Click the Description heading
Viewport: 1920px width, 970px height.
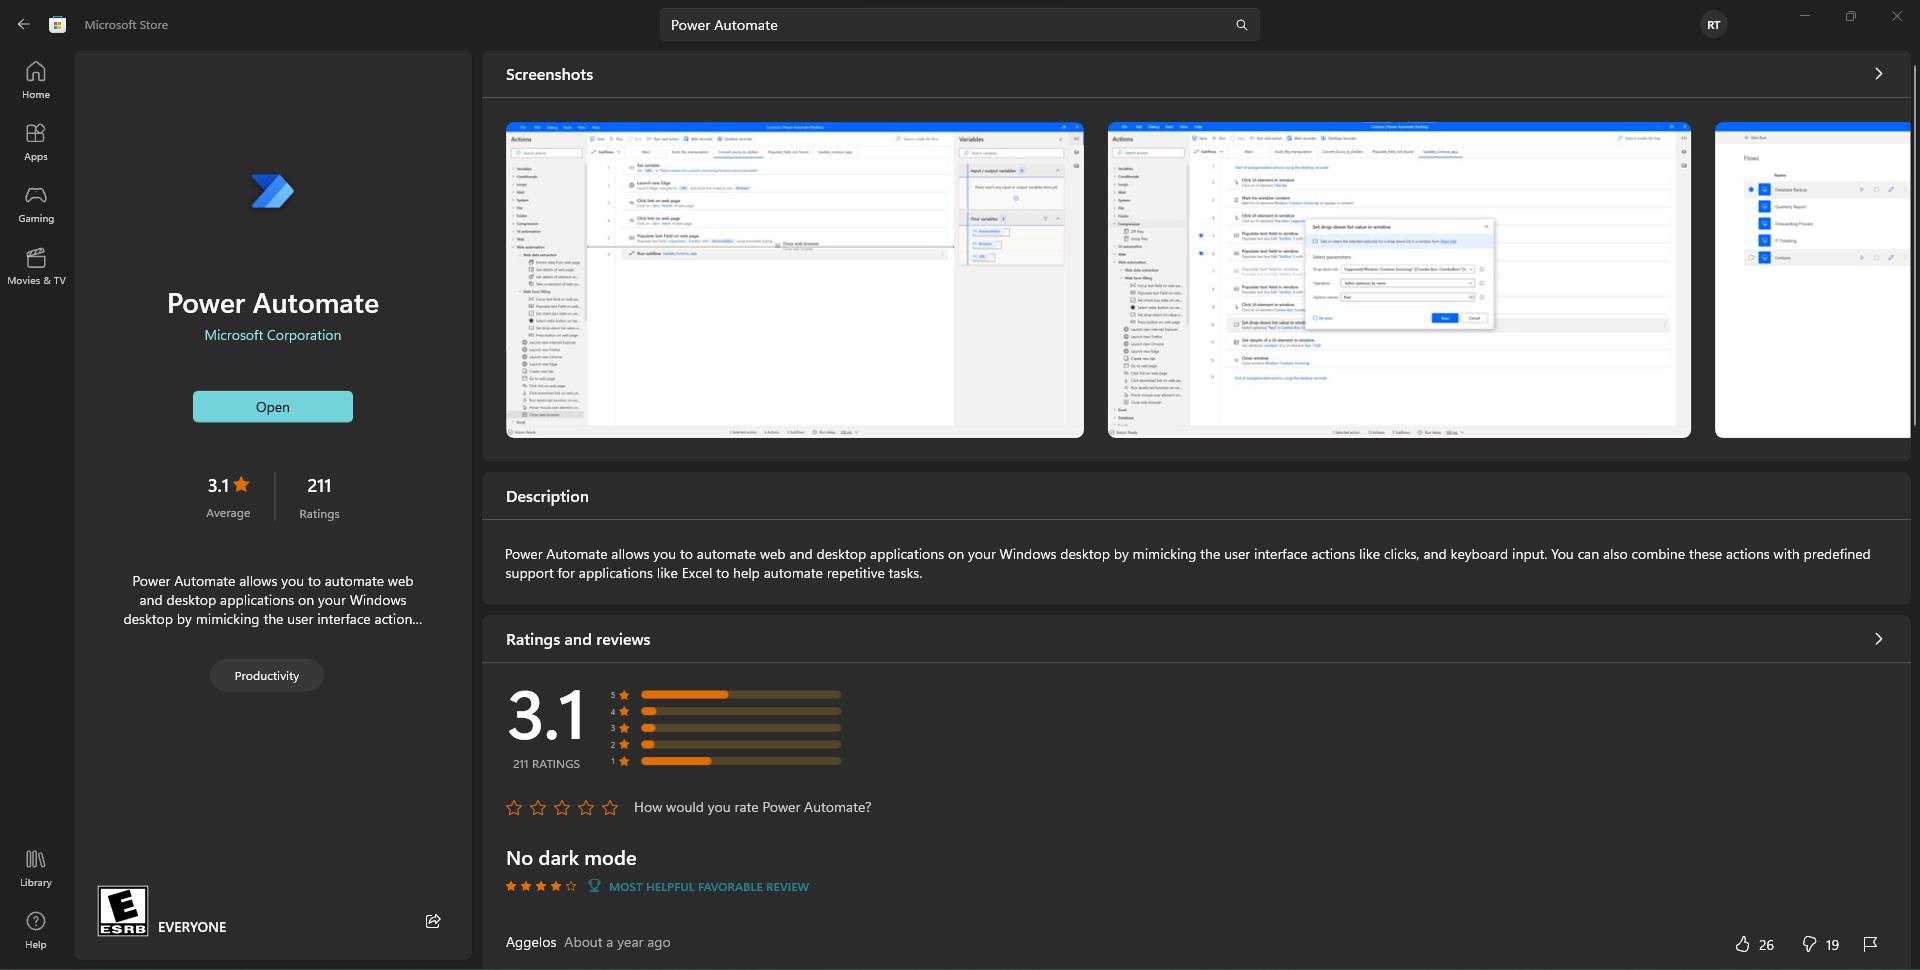pyautogui.click(x=547, y=496)
